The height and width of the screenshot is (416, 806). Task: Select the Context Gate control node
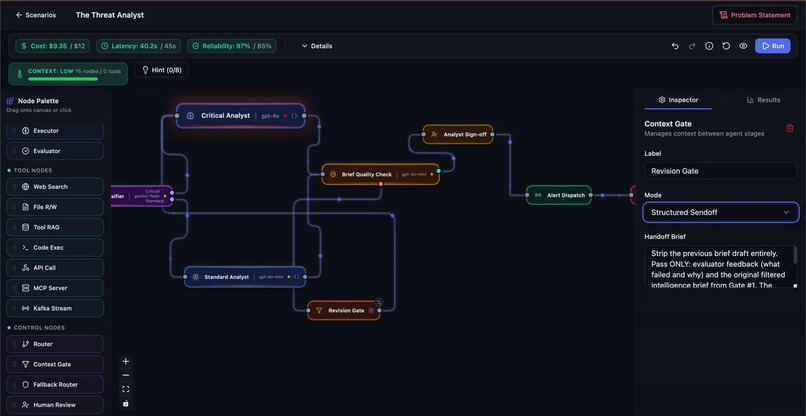55,364
